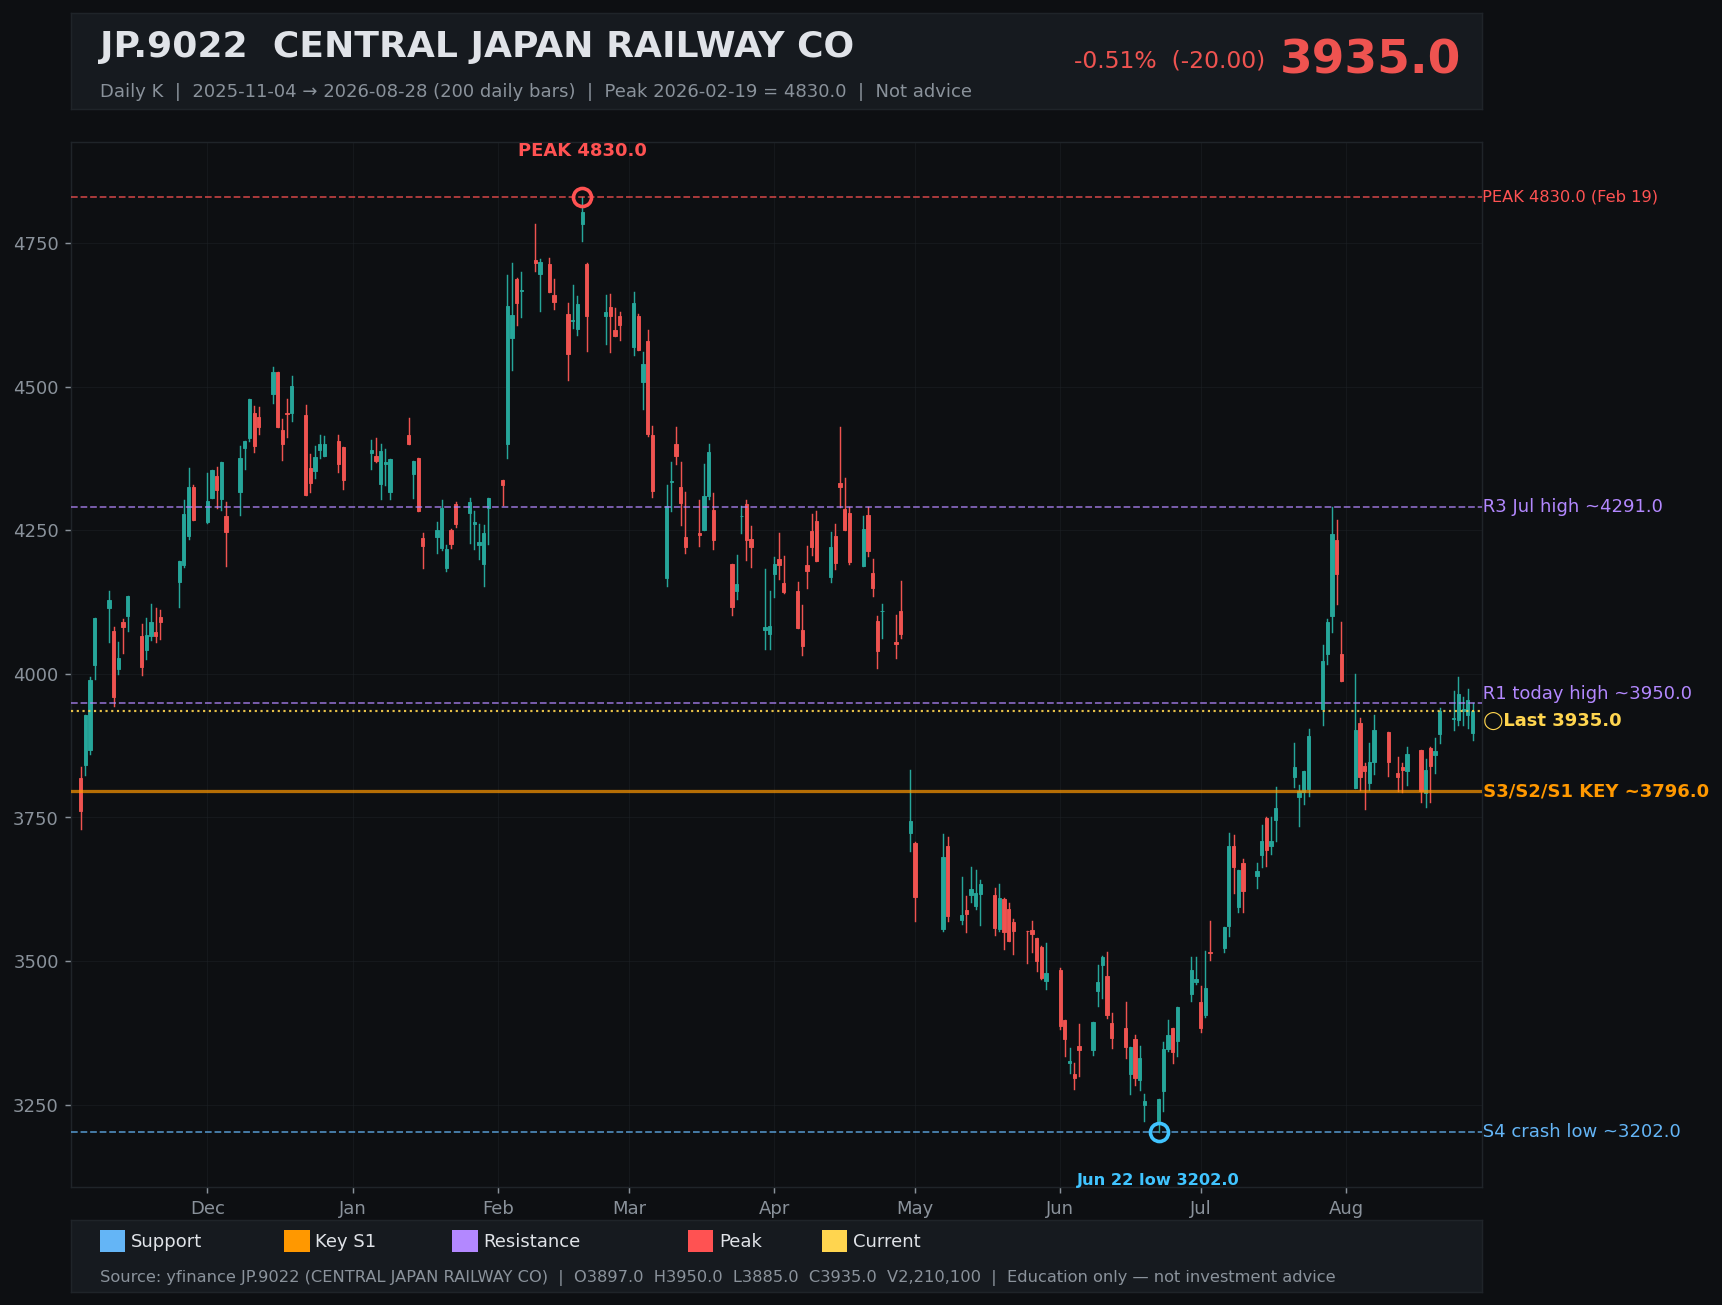The image size is (1722, 1305).
Task: Click the 'Support' legend label text
Action: [x=166, y=1241]
